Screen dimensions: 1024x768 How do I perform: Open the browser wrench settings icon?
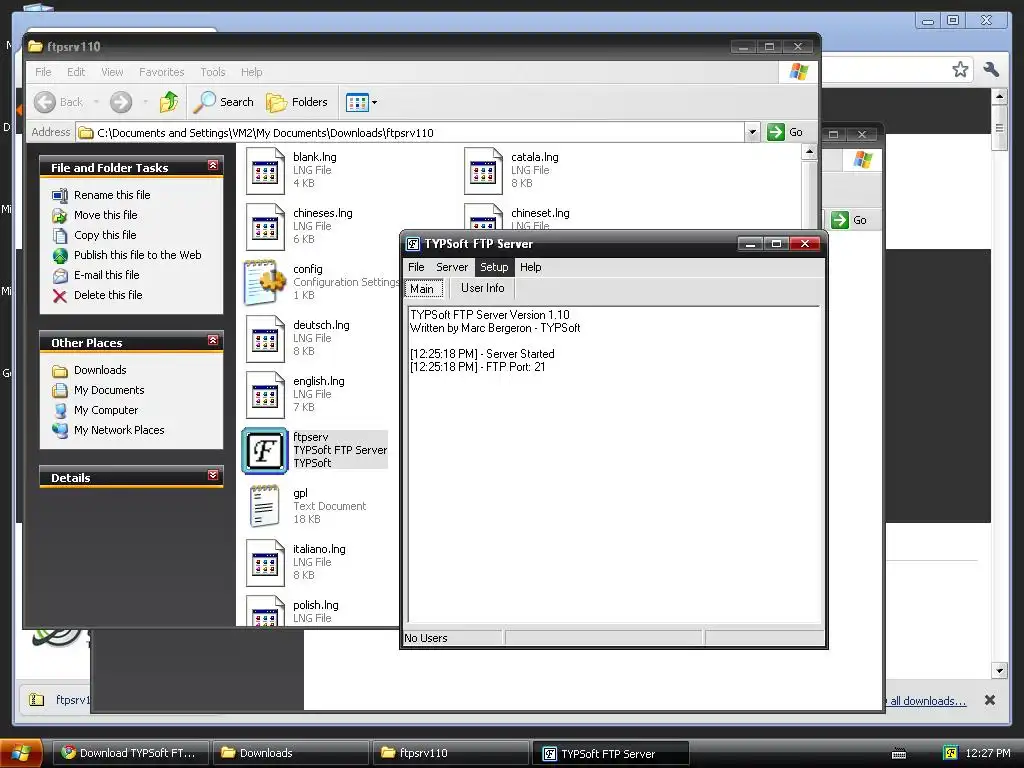tap(991, 69)
